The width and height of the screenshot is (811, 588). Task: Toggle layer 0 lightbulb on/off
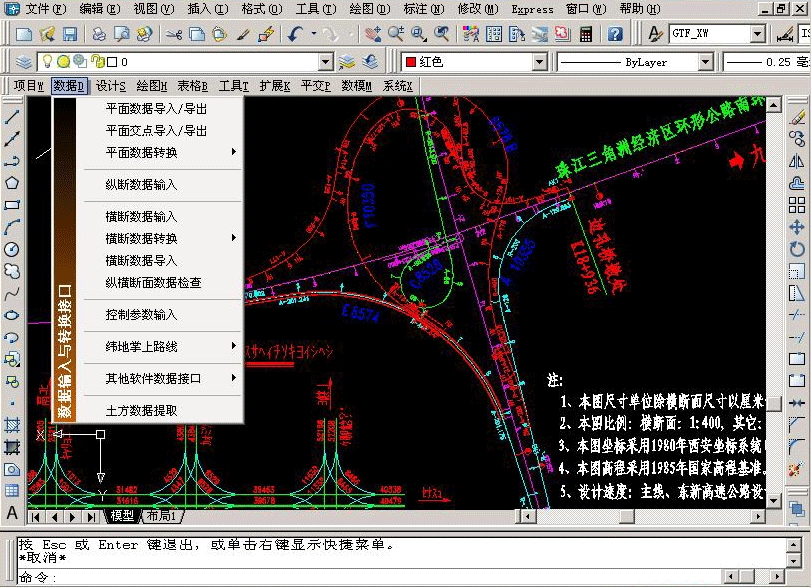47,62
